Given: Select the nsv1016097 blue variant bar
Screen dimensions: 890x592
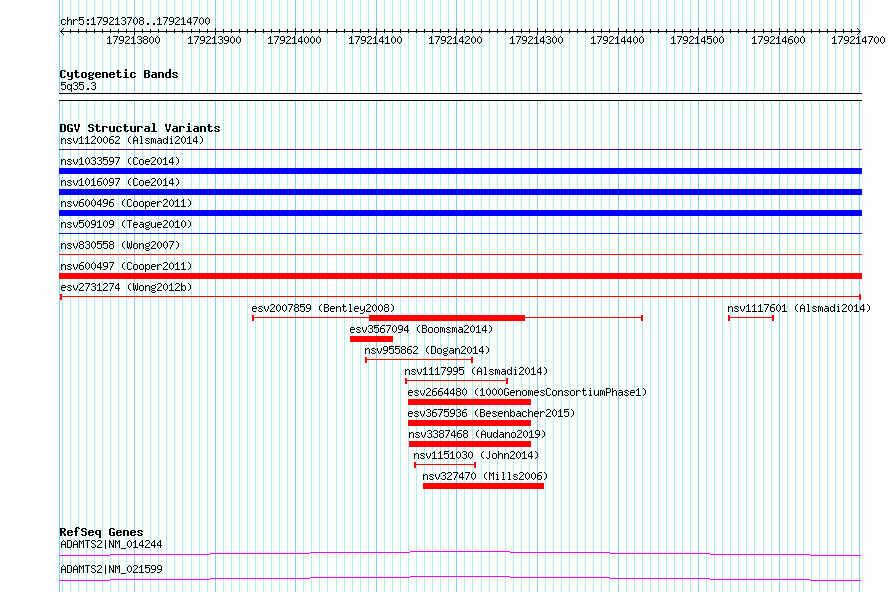Looking at the screenshot, I should pyautogui.click(x=460, y=192).
